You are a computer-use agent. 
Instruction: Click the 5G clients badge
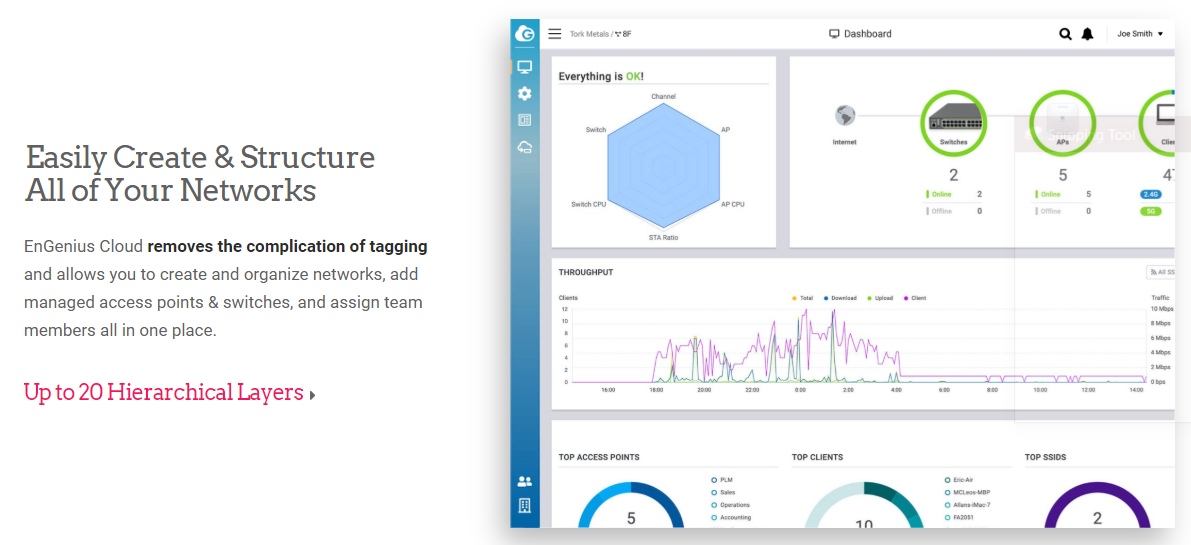1151,211
